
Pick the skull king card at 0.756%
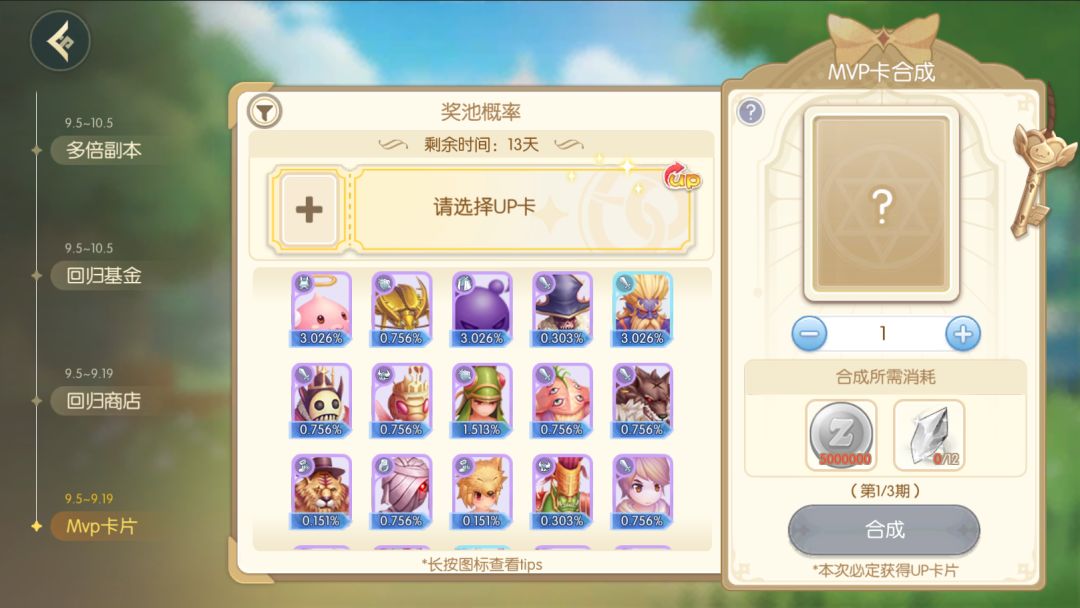[x=321, y=400]
